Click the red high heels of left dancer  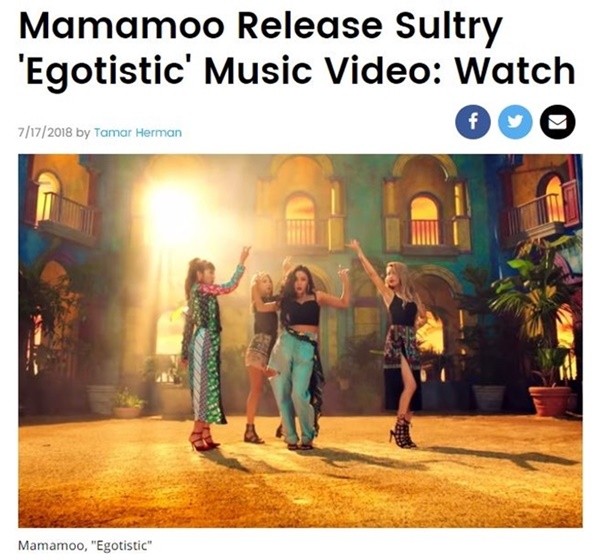point(205,438)
